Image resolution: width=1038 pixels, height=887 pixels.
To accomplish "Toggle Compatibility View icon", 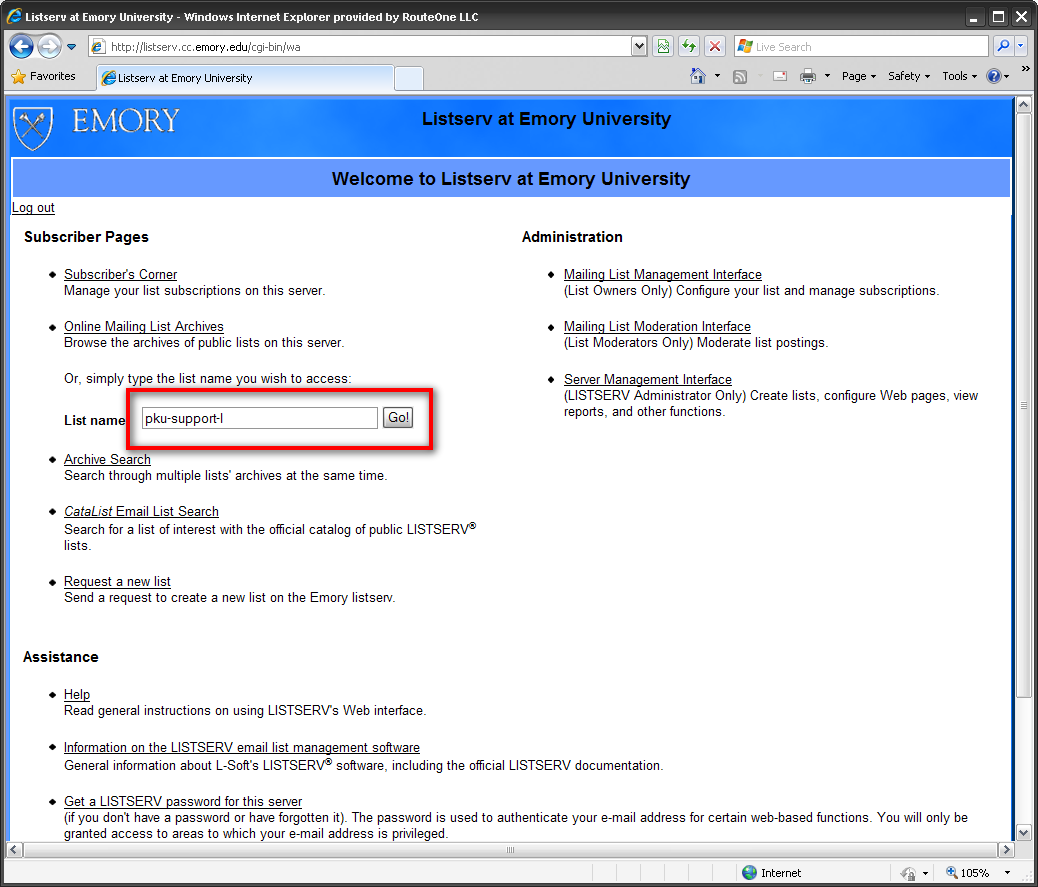I will tap(663, 46).
